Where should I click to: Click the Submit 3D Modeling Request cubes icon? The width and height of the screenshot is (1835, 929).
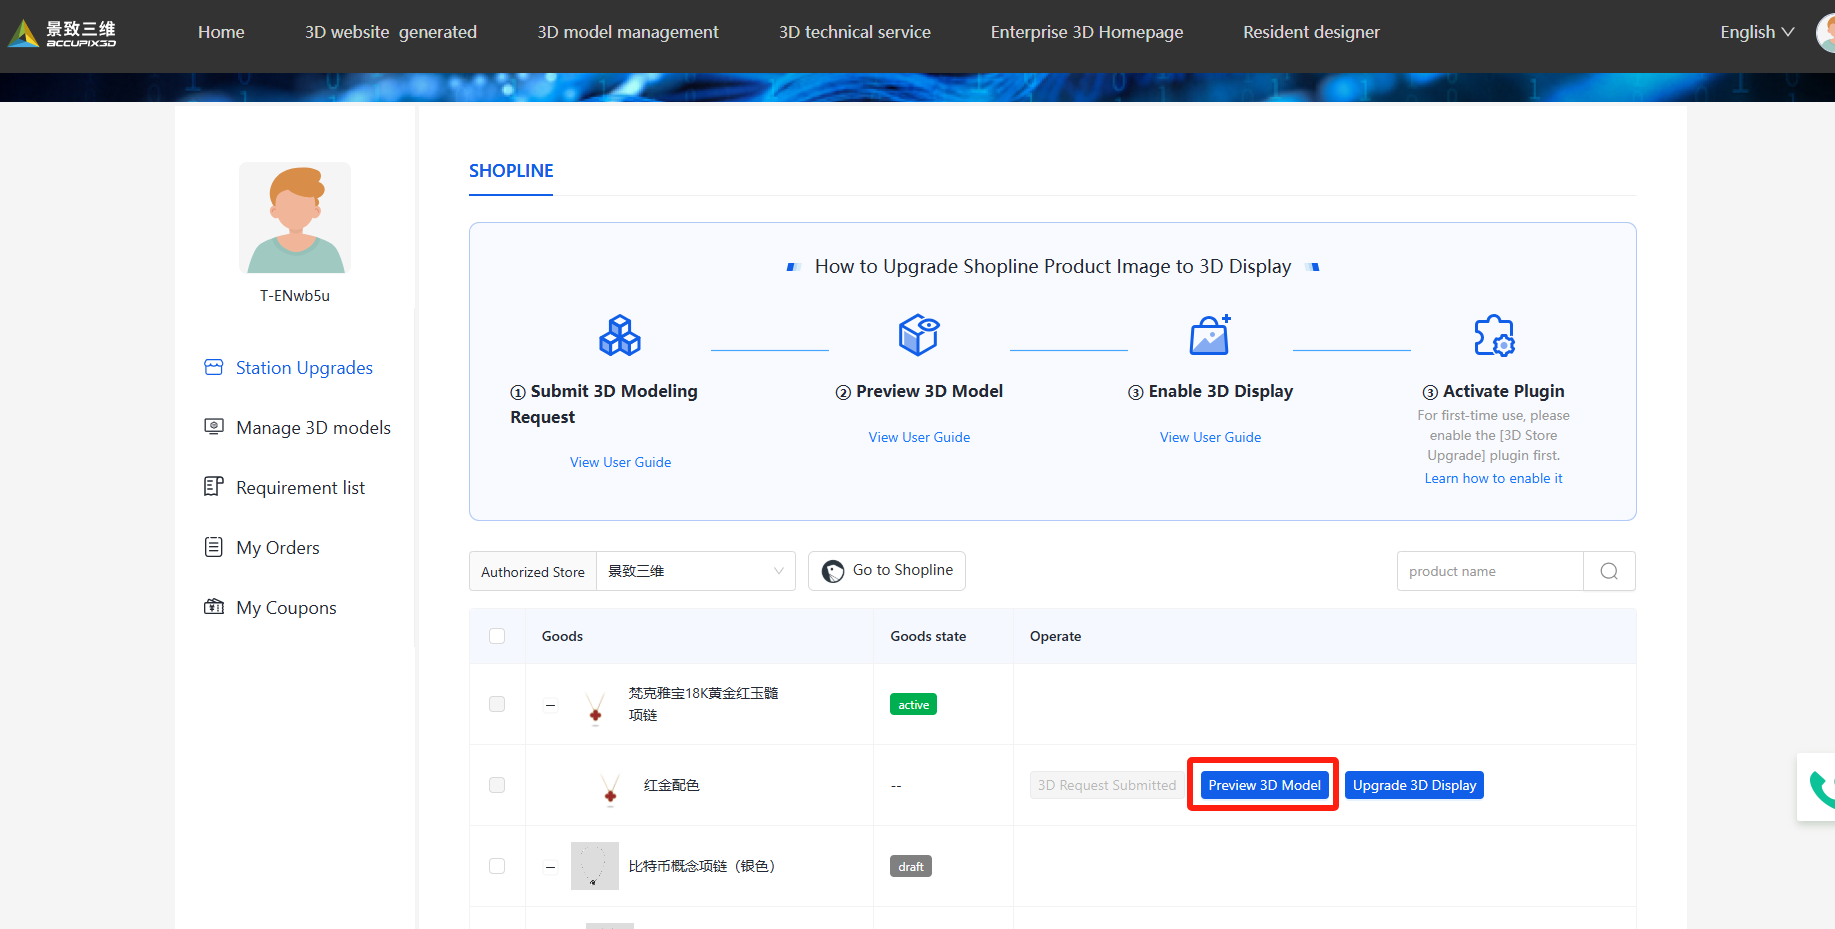(620, 335)
